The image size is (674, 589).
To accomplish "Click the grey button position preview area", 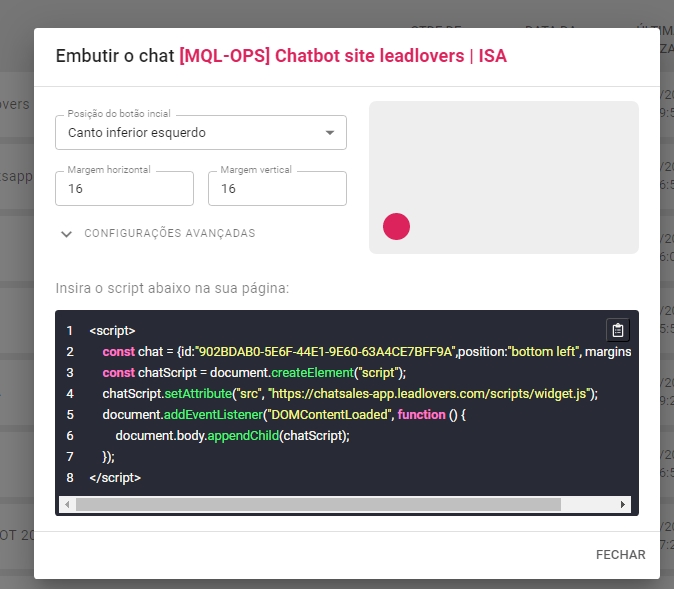I will pos(504,178).
